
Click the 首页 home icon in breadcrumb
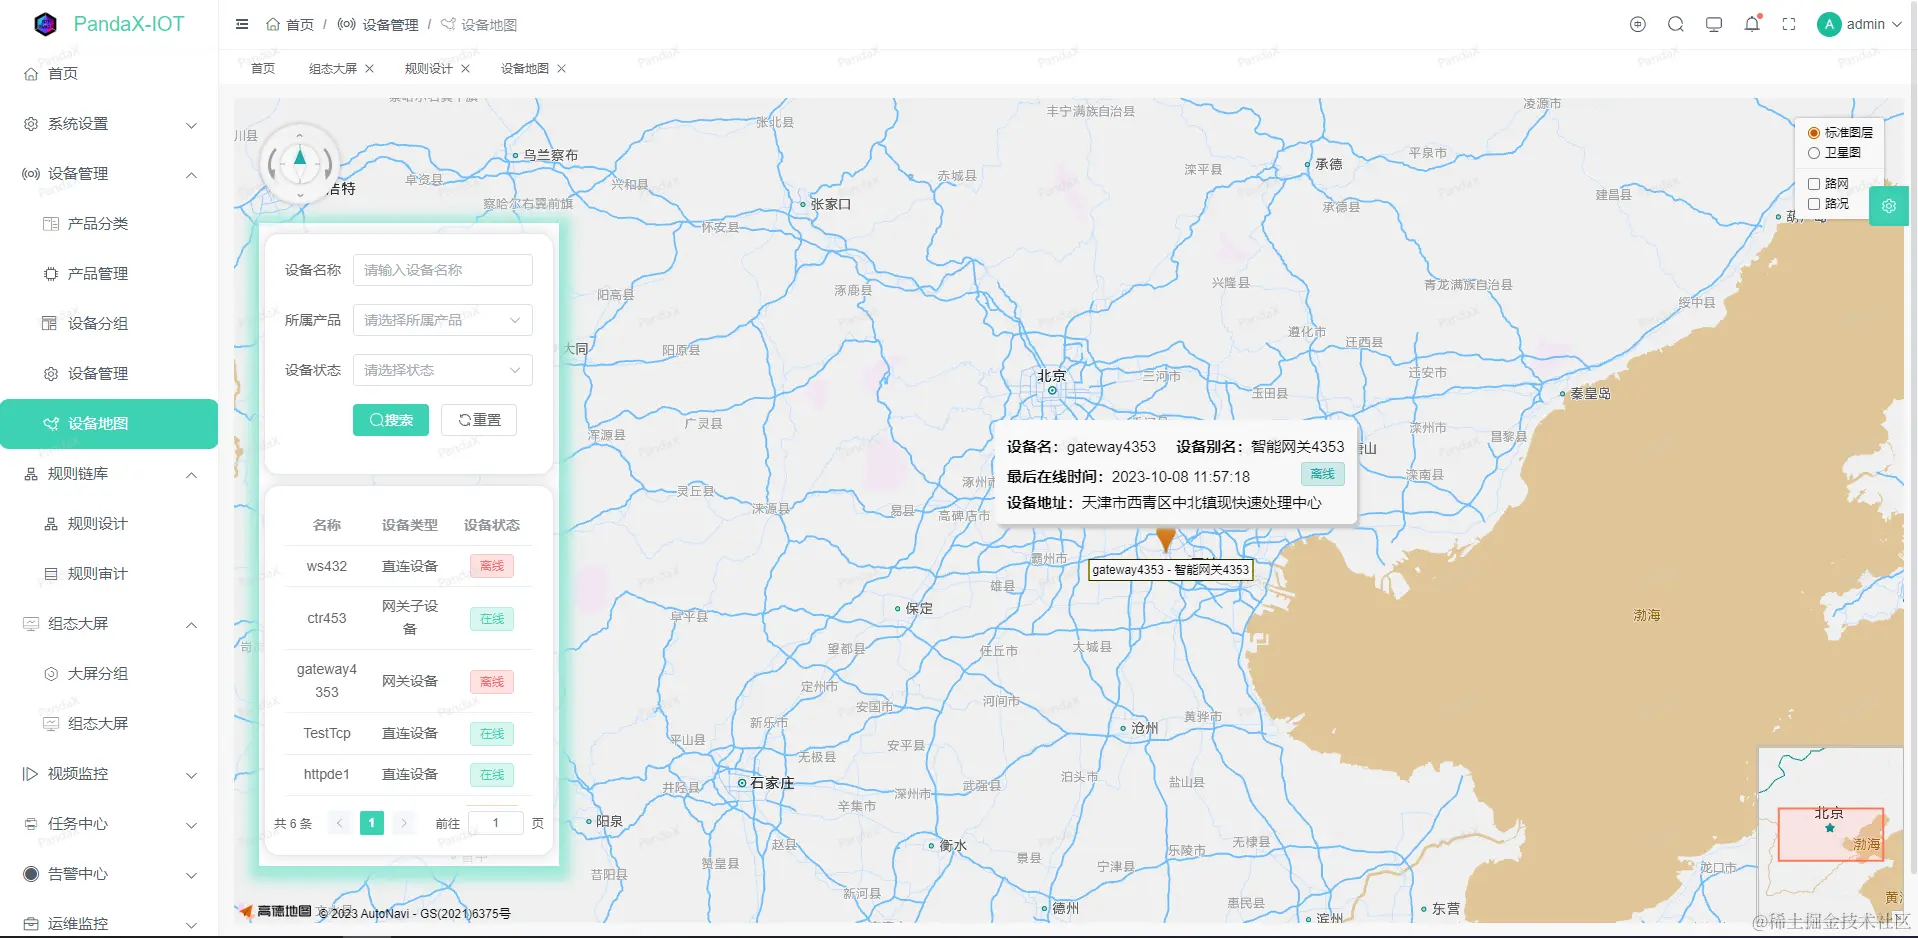[273, 25]
